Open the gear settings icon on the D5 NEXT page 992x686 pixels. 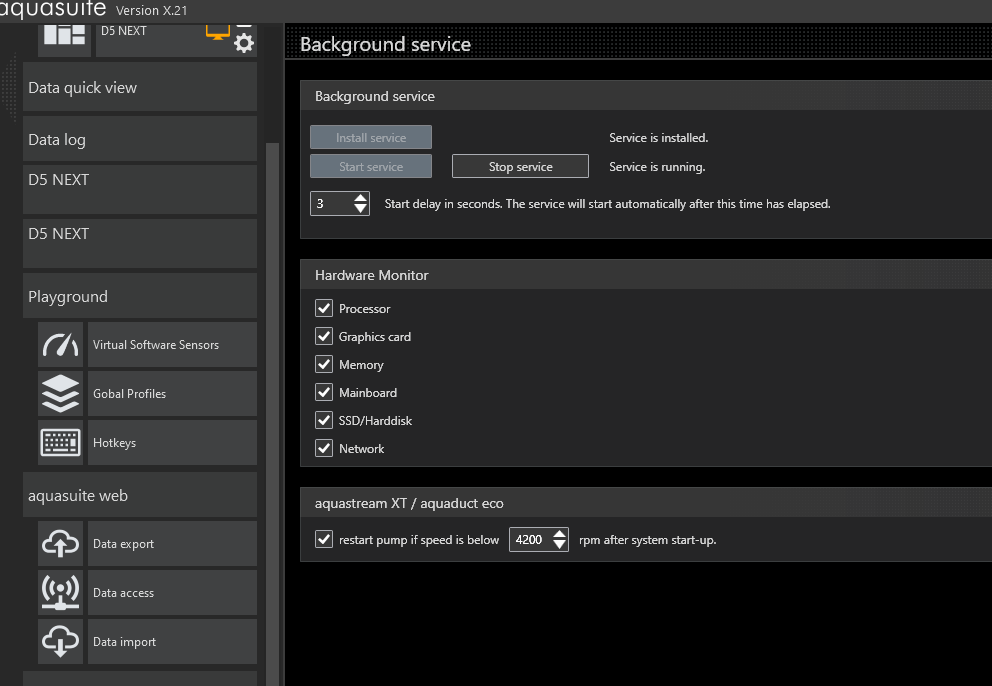click(243, 43)
